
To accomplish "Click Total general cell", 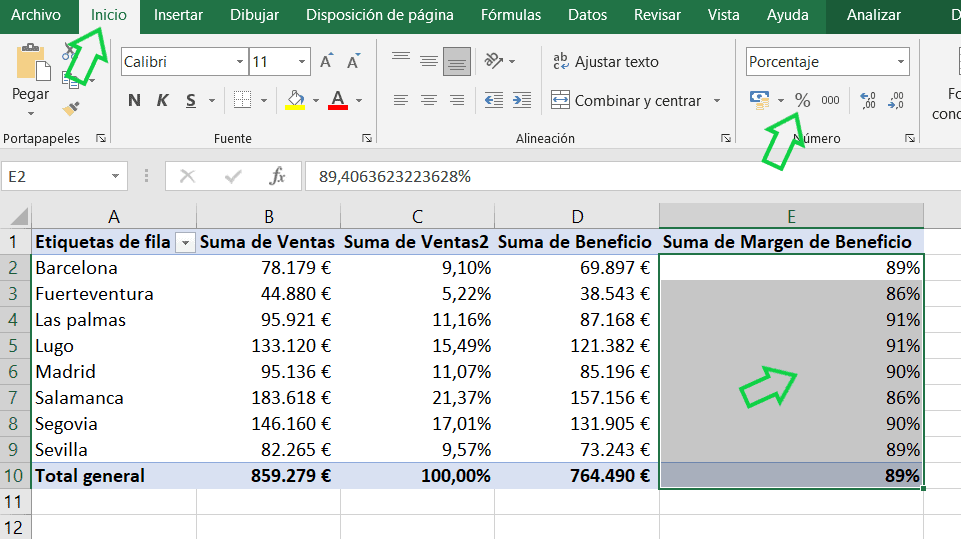I will point(114,476).
